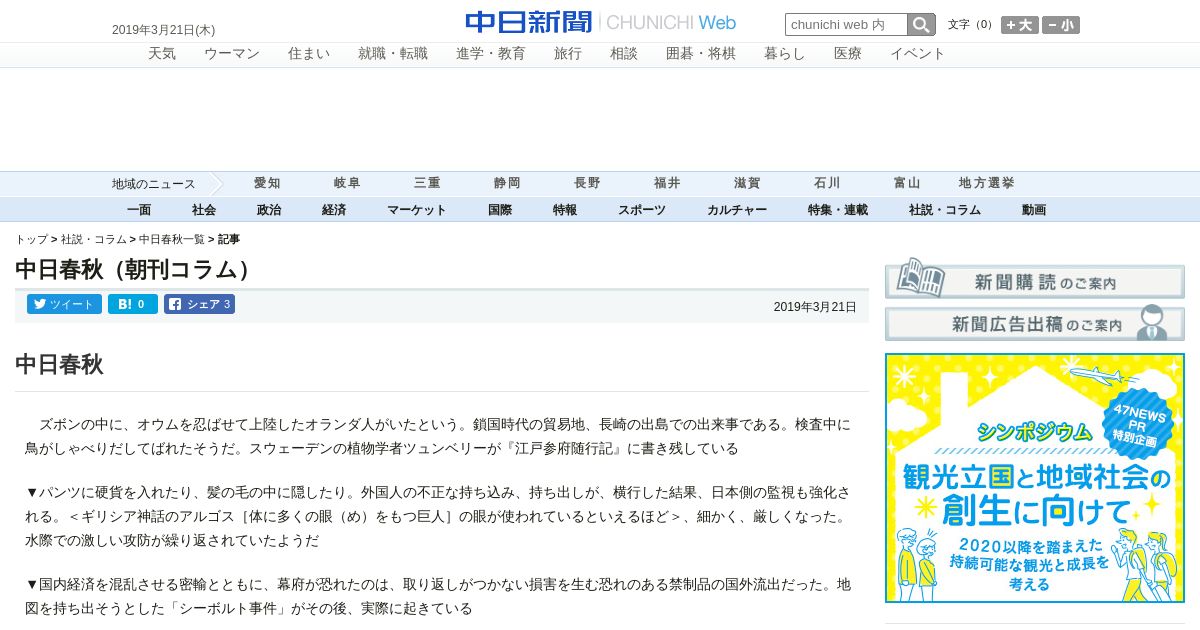Go to the スポーツ section
This screenshot has width=1200, height=630.
tap(642, 210)
